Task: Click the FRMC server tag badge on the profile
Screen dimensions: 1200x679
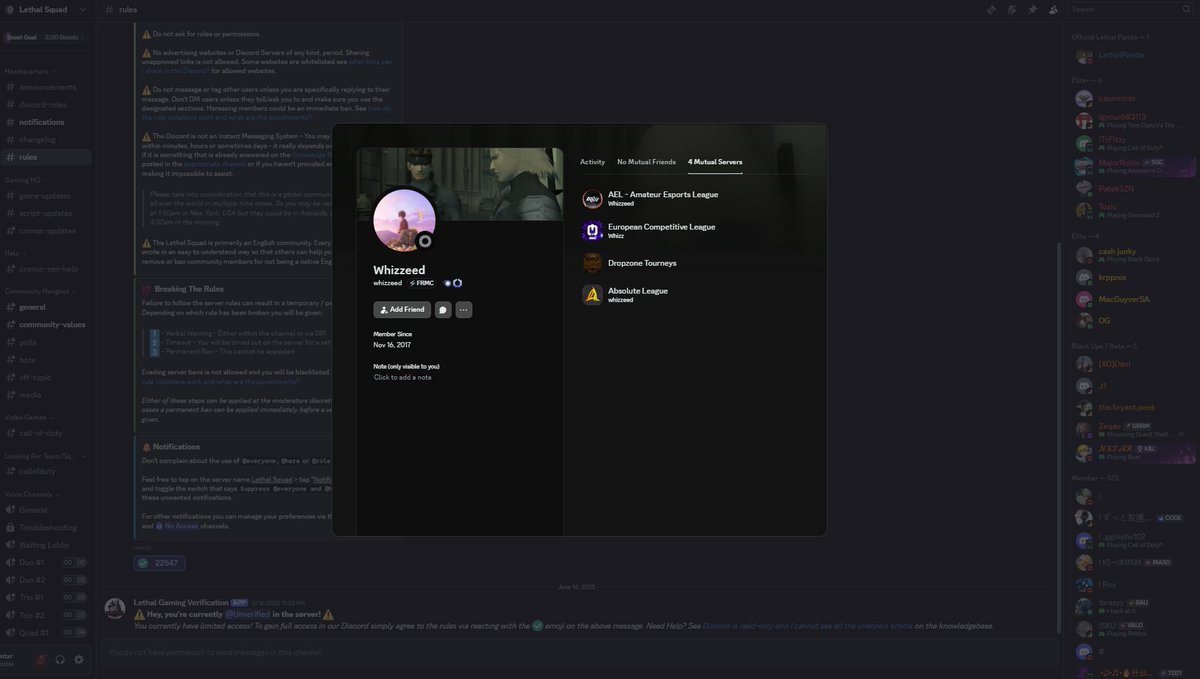Action: click(x=420, y=283)
